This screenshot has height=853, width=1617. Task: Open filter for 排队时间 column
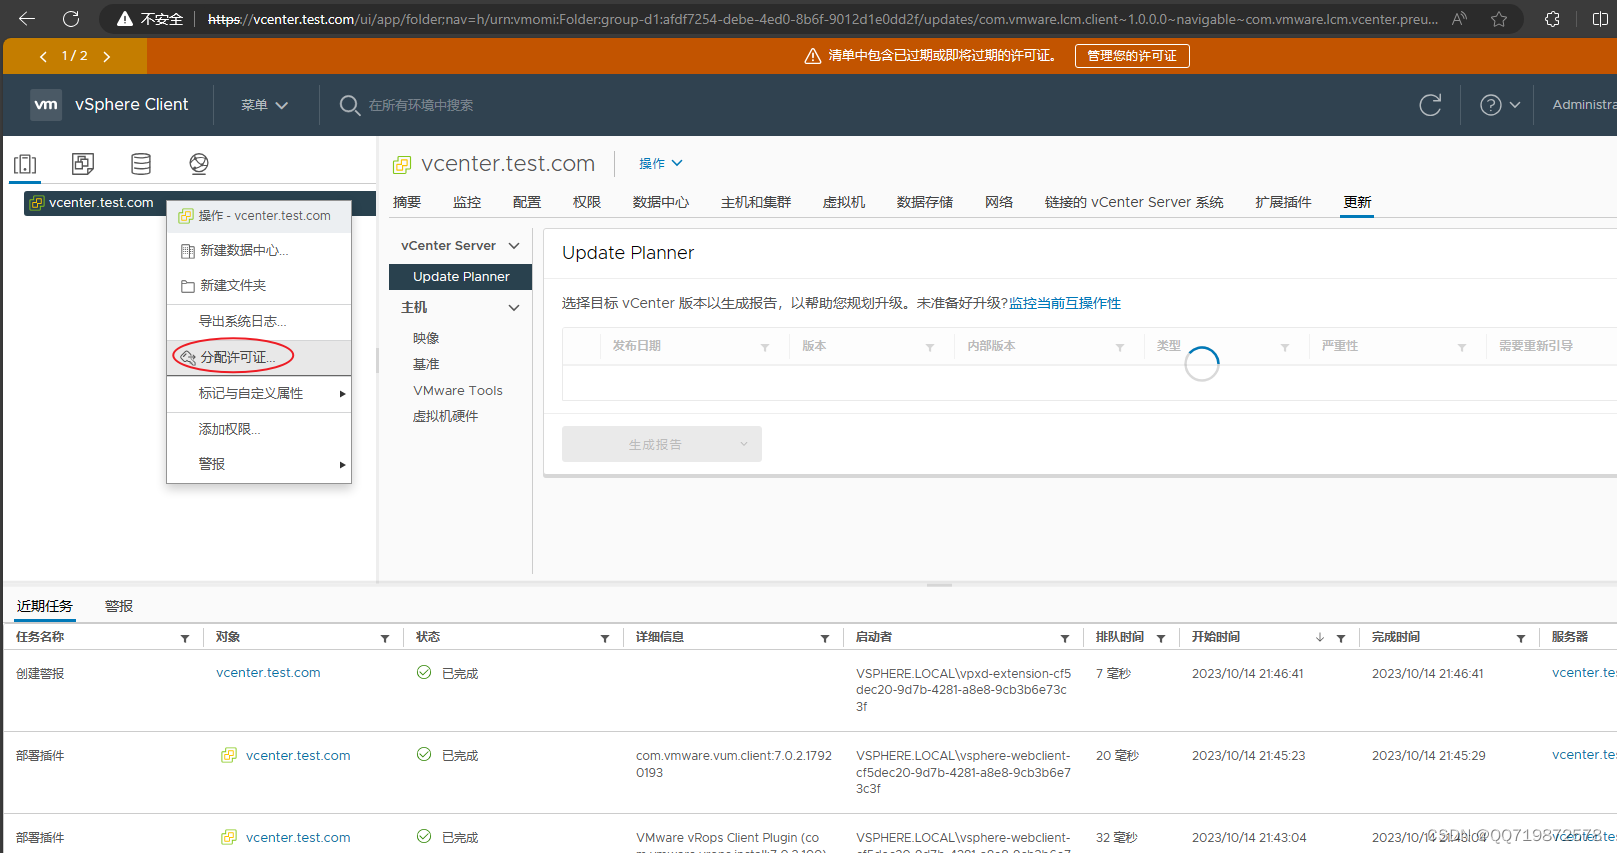(1161, 638)
